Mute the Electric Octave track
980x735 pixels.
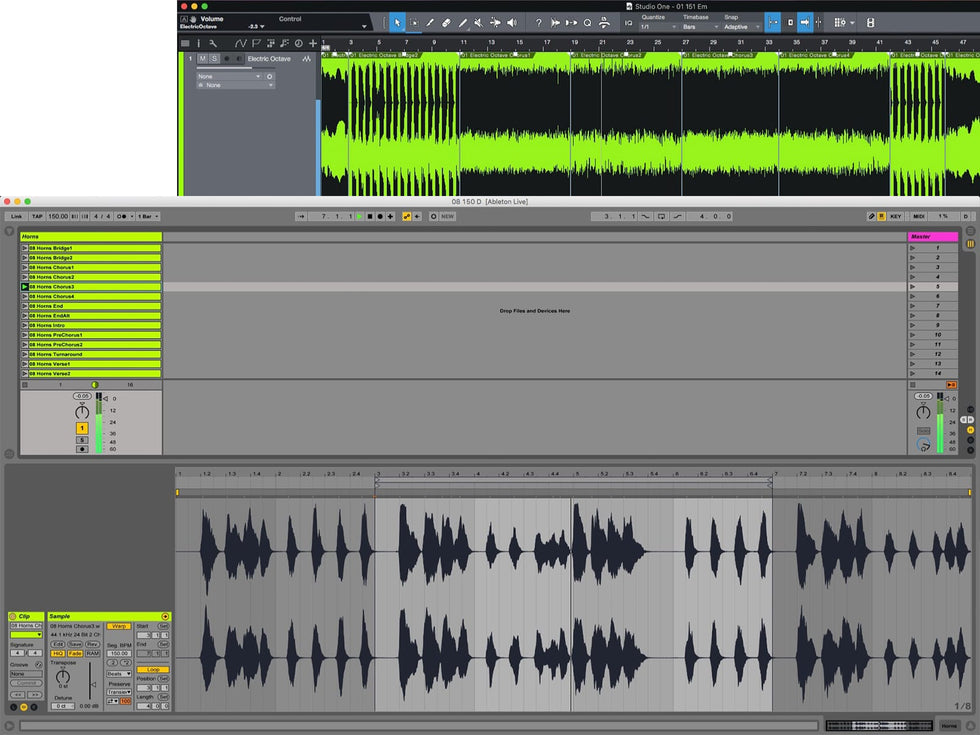click(202, 59)
